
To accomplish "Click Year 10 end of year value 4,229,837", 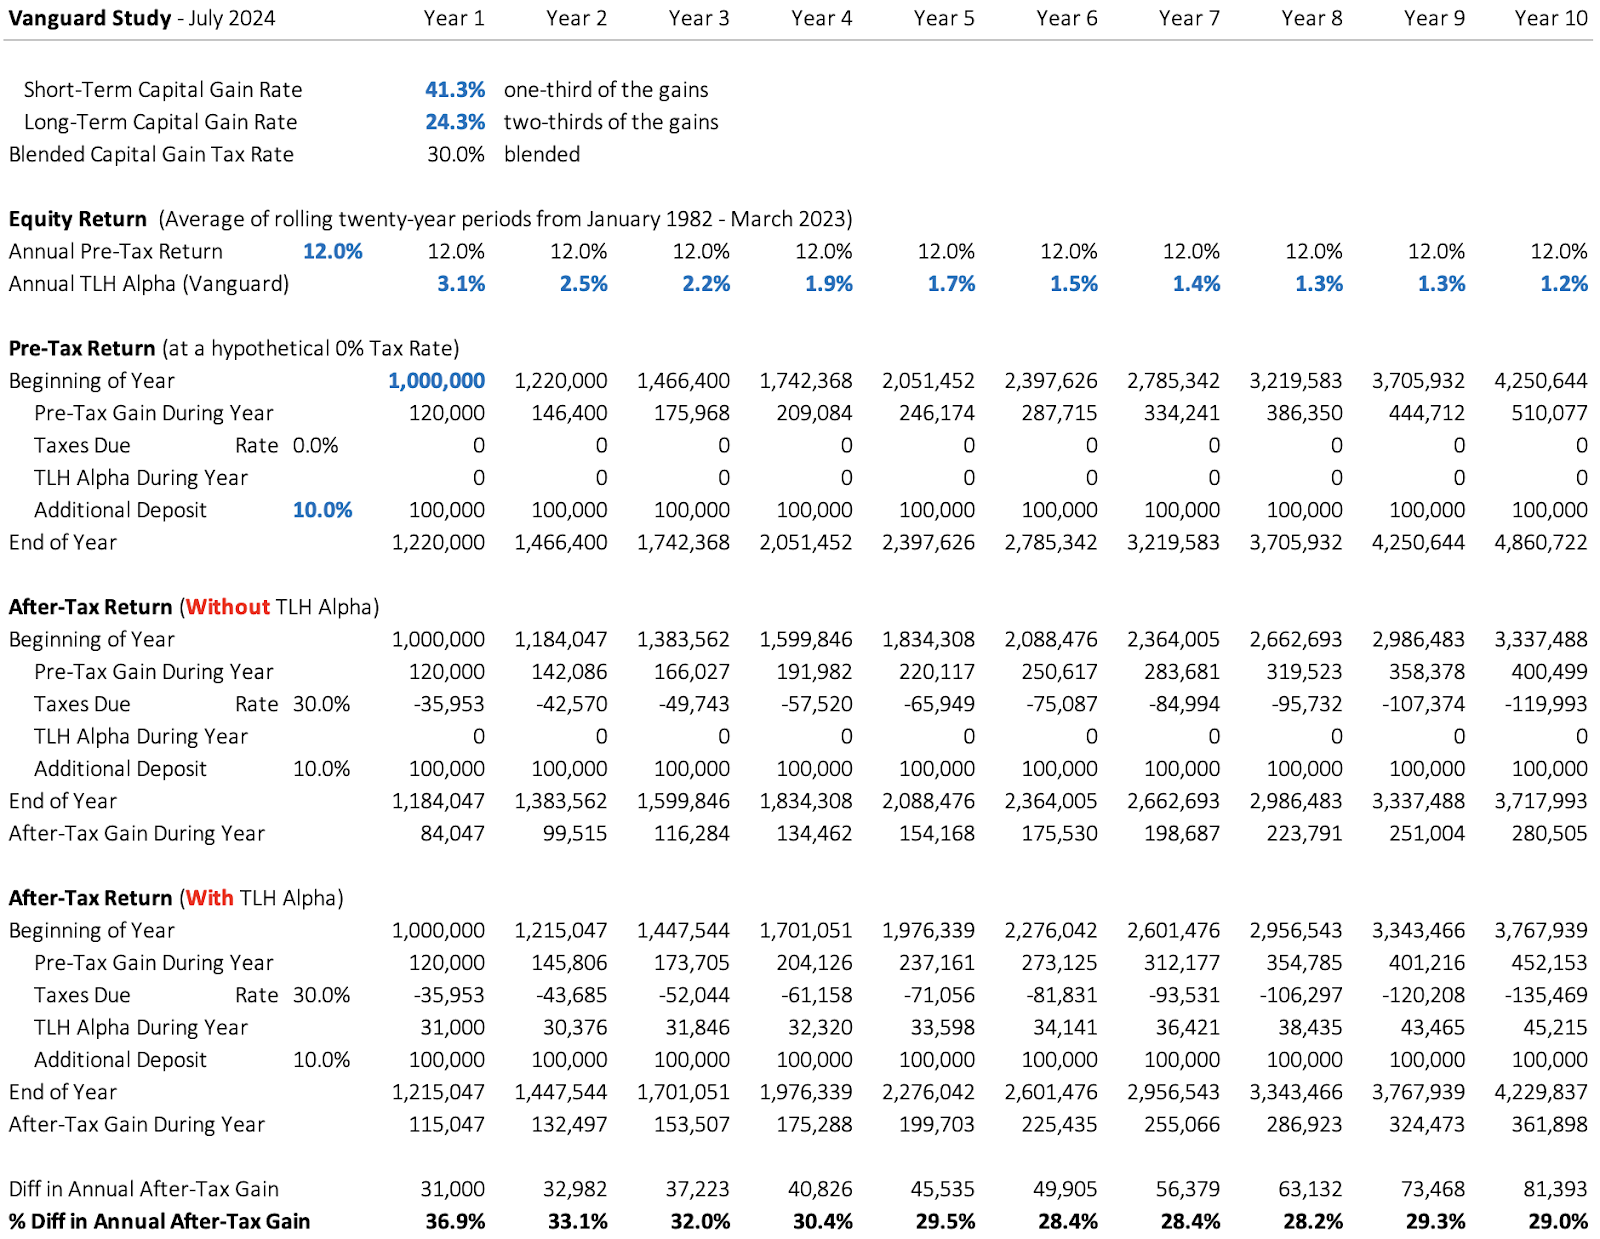I will point(1540,1092).
